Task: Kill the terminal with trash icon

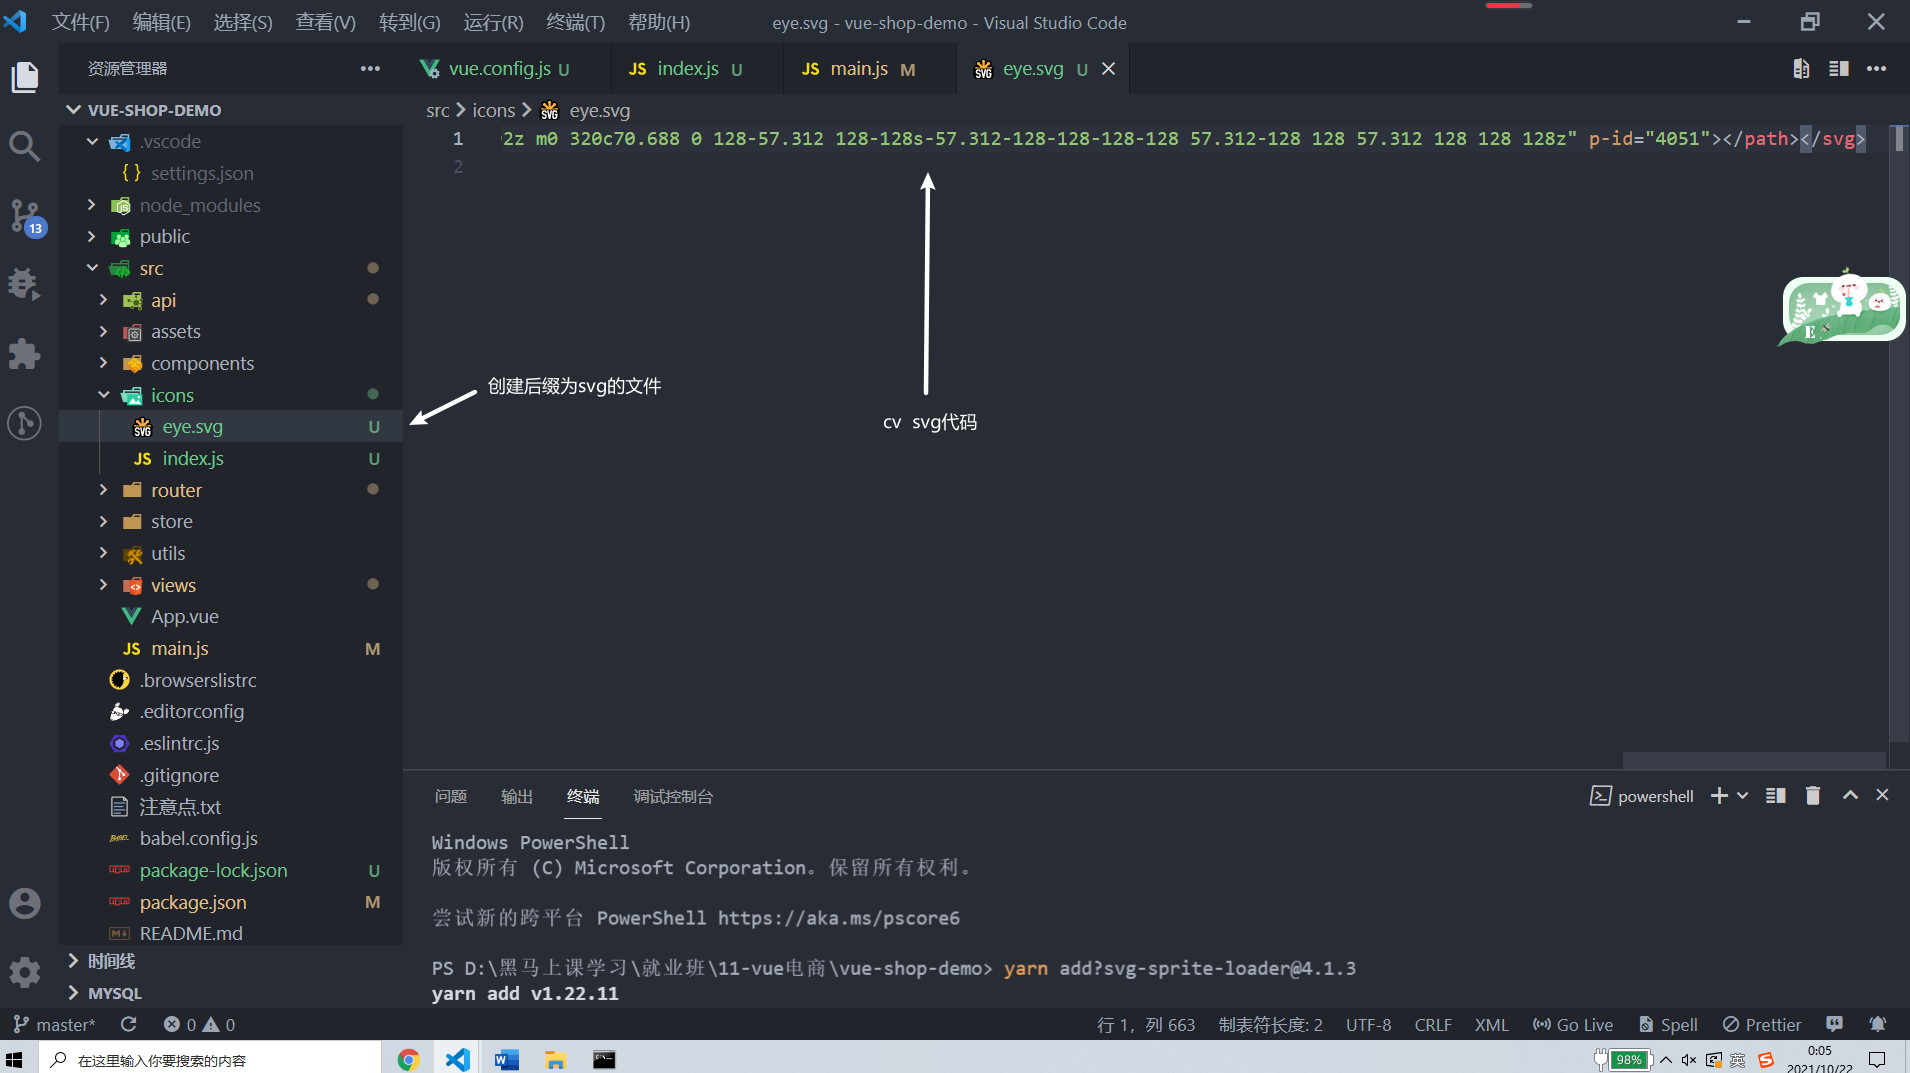Action: coord(1811,795)
